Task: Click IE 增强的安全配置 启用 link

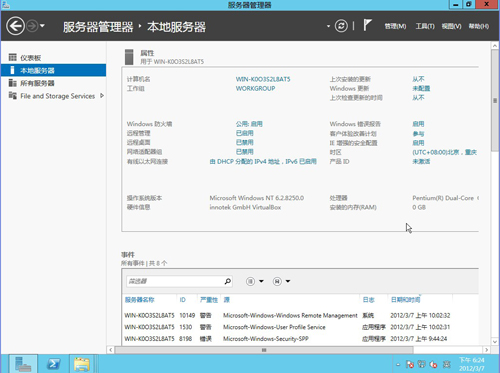Action: pos(418,143)
